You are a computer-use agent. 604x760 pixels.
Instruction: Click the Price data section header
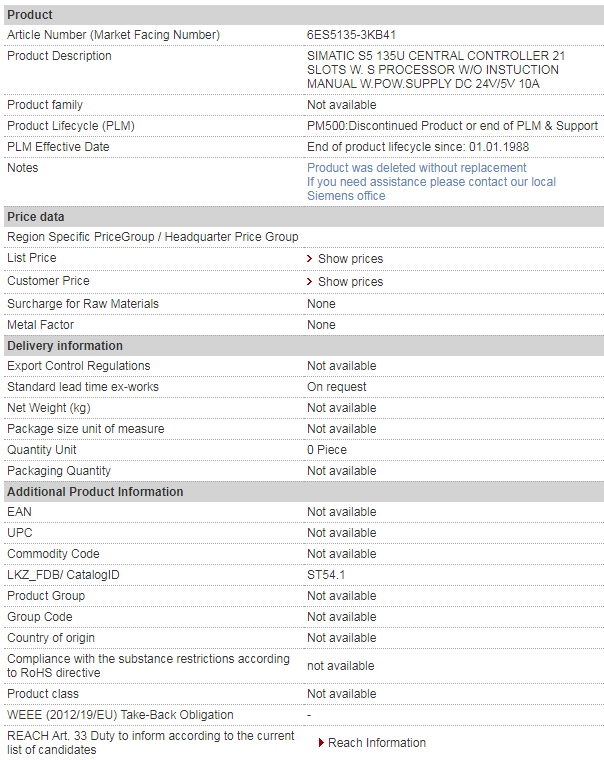(x=304, y=217)
